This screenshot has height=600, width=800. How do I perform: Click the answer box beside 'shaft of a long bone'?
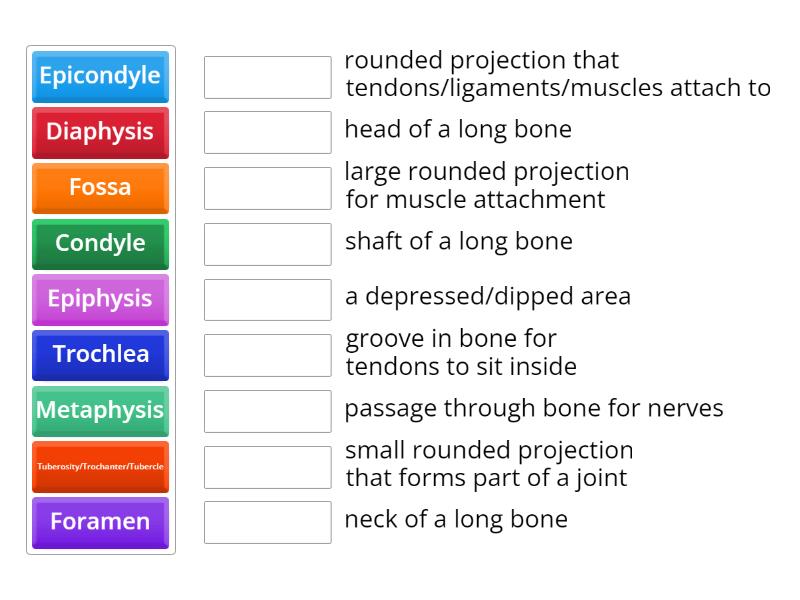[x=267, y=241]
